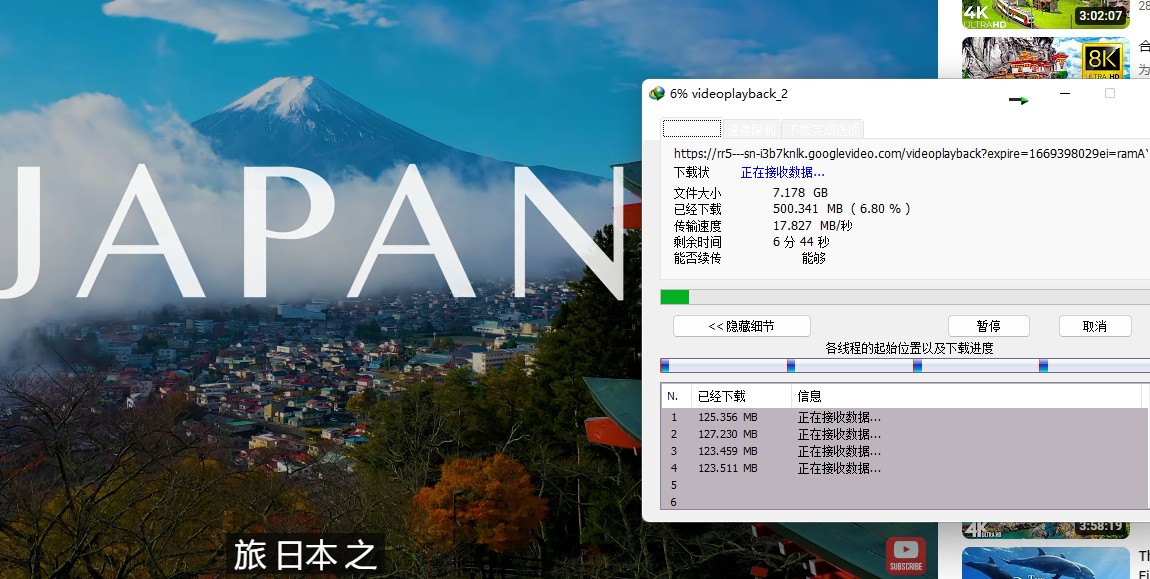Screen dimensions: 1150x579
Task: Switch to the 速度限制 tab
Action: tap(751, 129)
